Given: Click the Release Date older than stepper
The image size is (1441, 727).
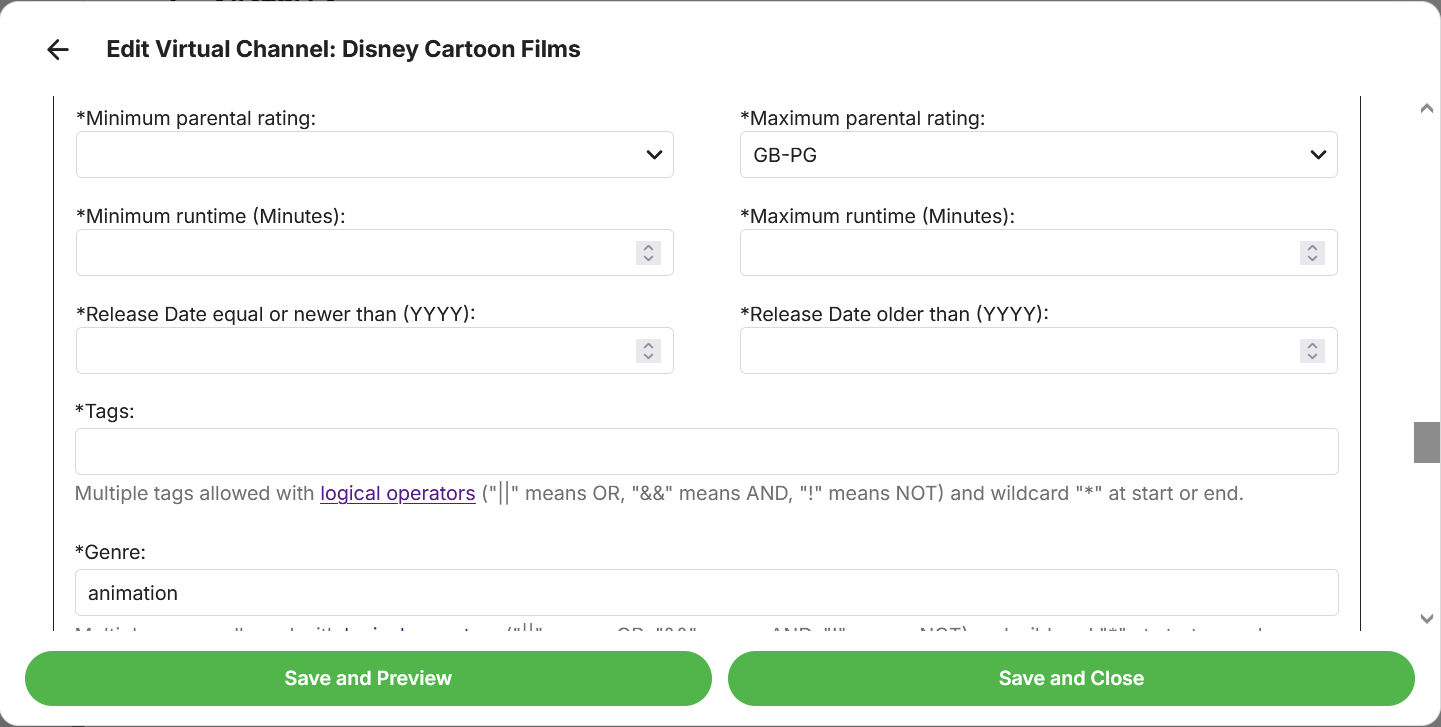Looking at the screenshot, I should (1312, 351).
